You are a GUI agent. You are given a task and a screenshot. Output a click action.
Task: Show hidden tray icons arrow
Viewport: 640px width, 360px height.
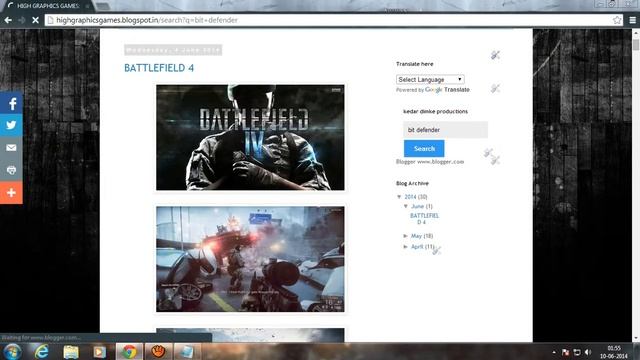click(x=554, y=352)
